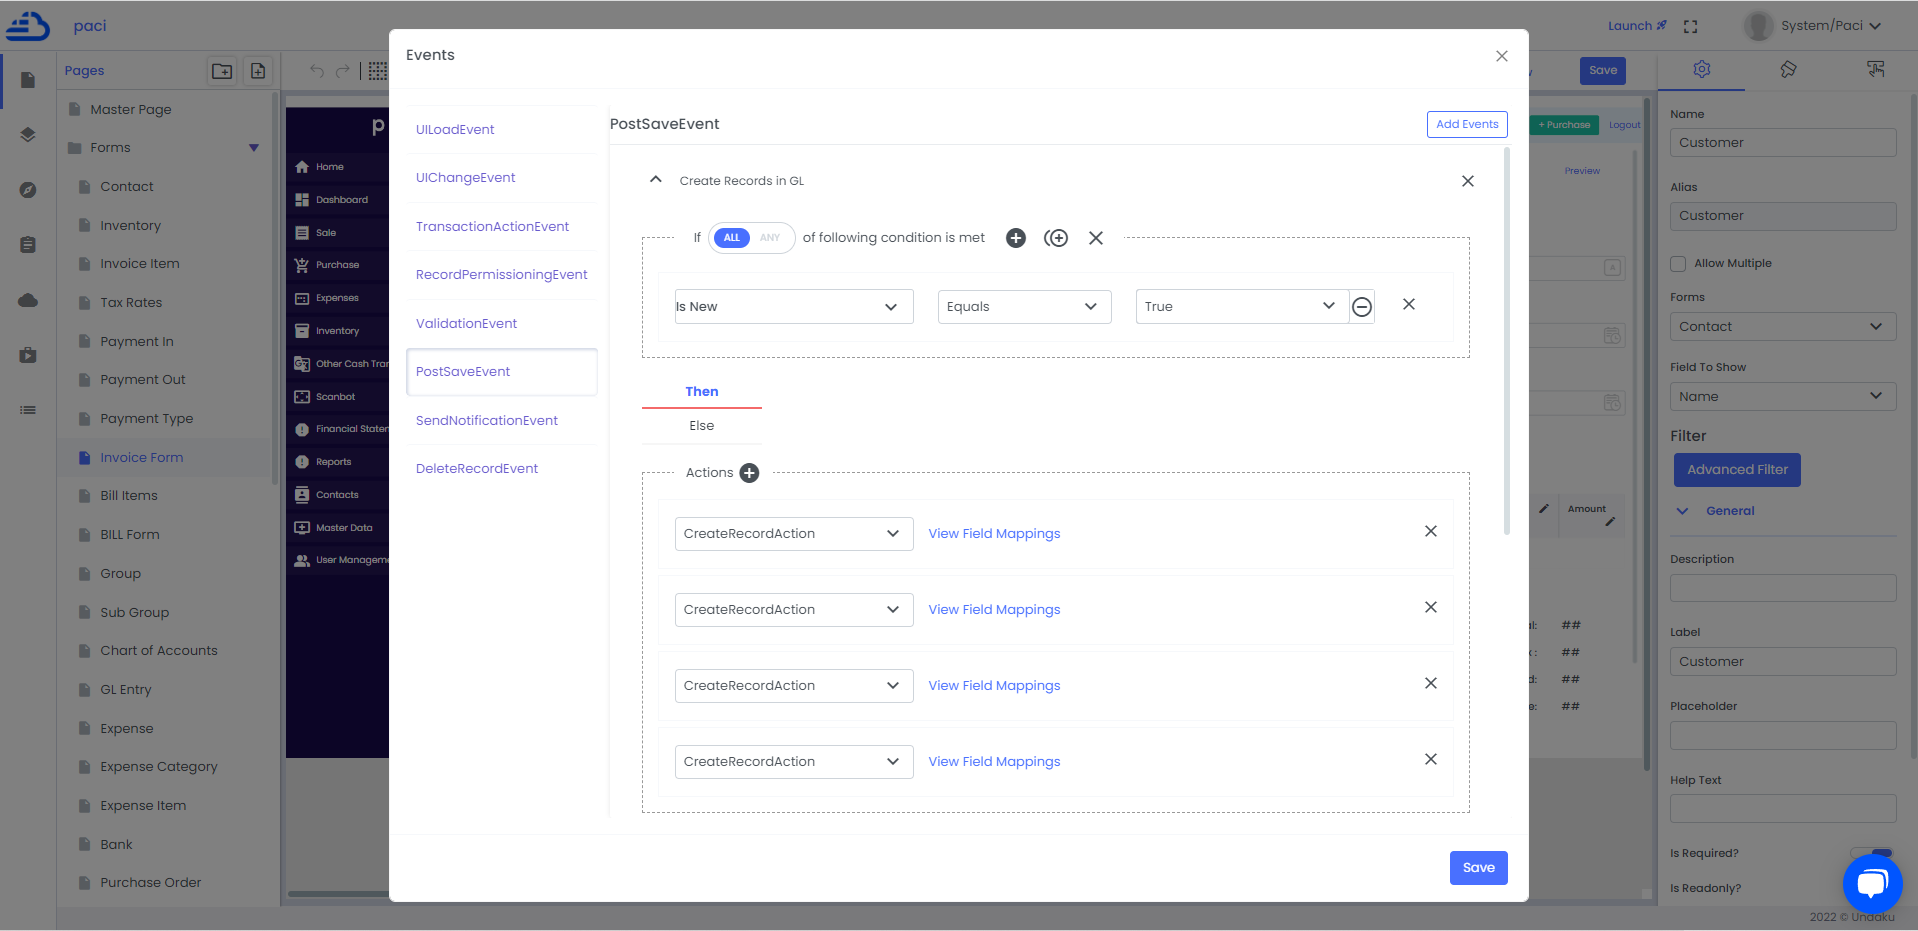The width and height of the screenshot is (1918, 931).
Task: Select ValidationEvent in events list
Action: [466, 324]
